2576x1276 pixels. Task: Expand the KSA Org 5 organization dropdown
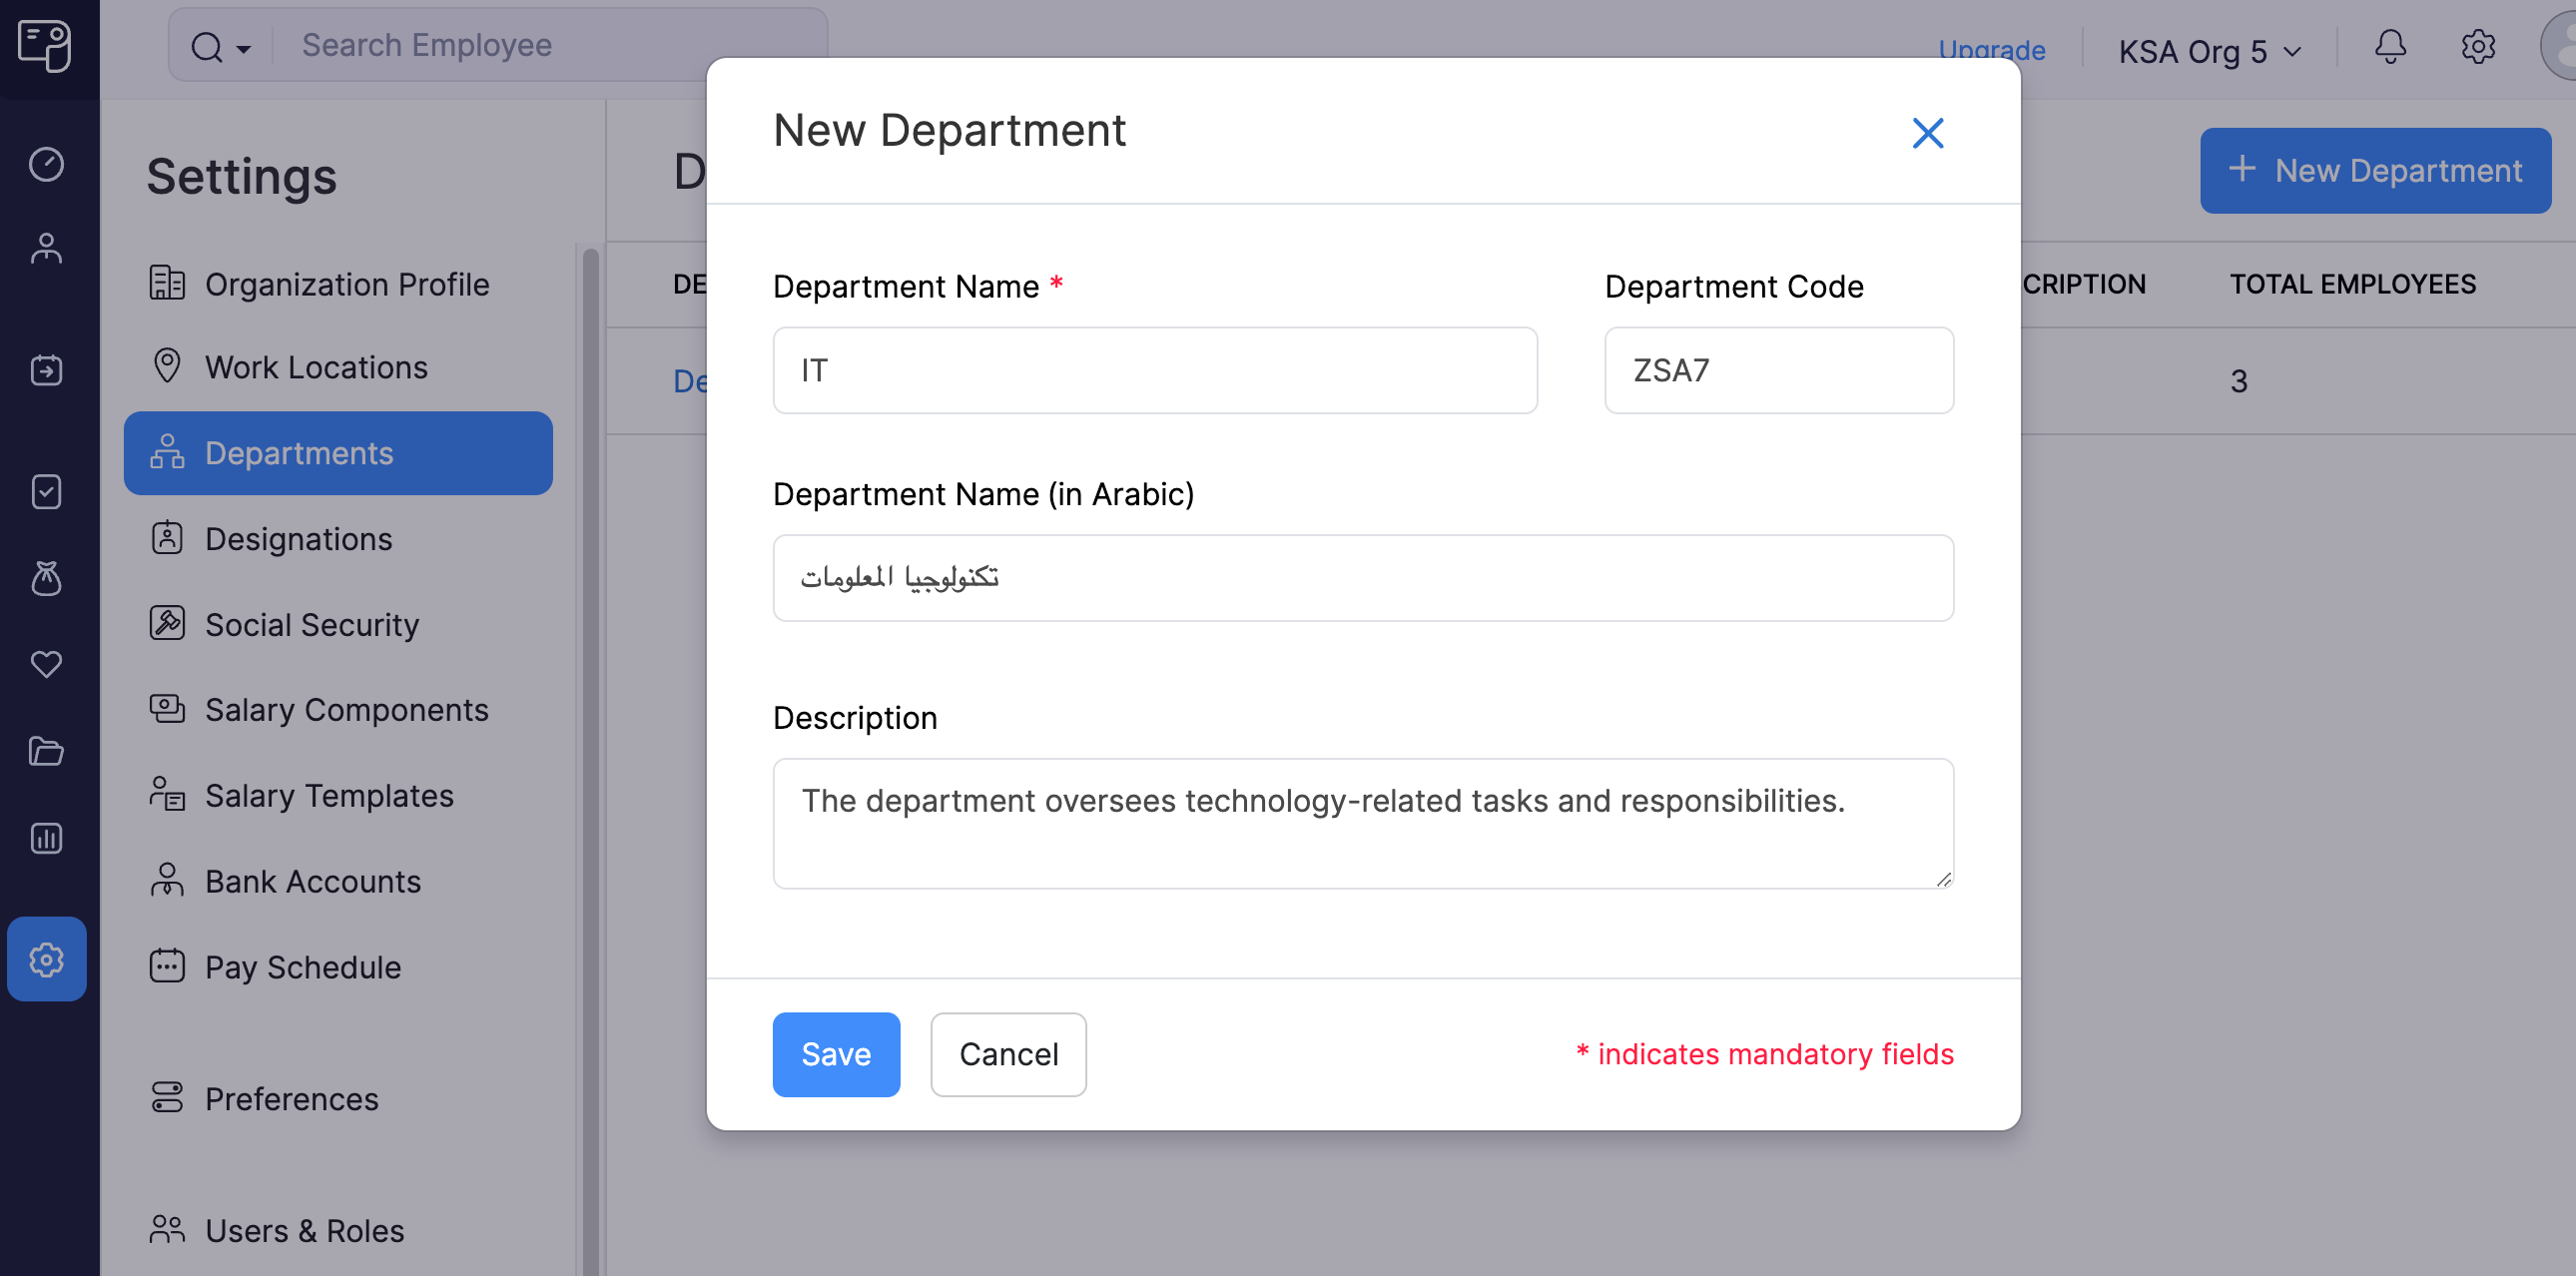pyautogui.click(x=2209, y=51)
